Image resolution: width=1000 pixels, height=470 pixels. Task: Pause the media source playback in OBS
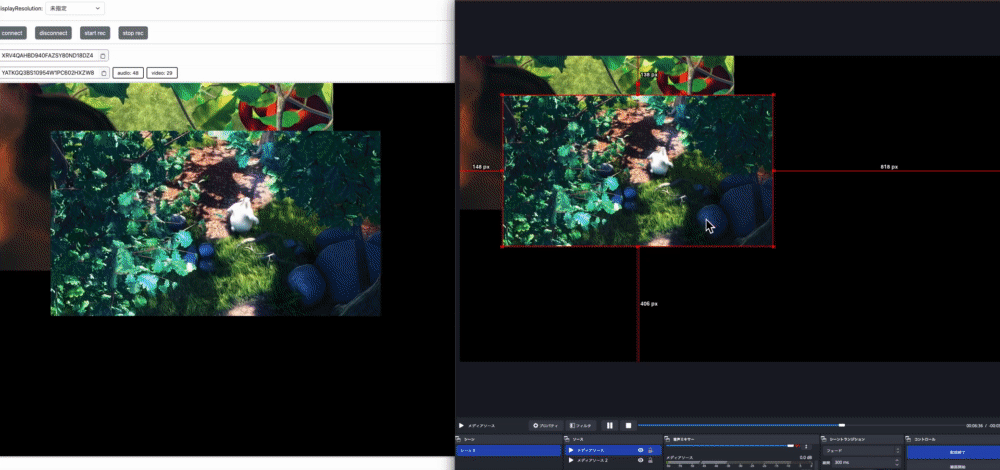[610, 425]
